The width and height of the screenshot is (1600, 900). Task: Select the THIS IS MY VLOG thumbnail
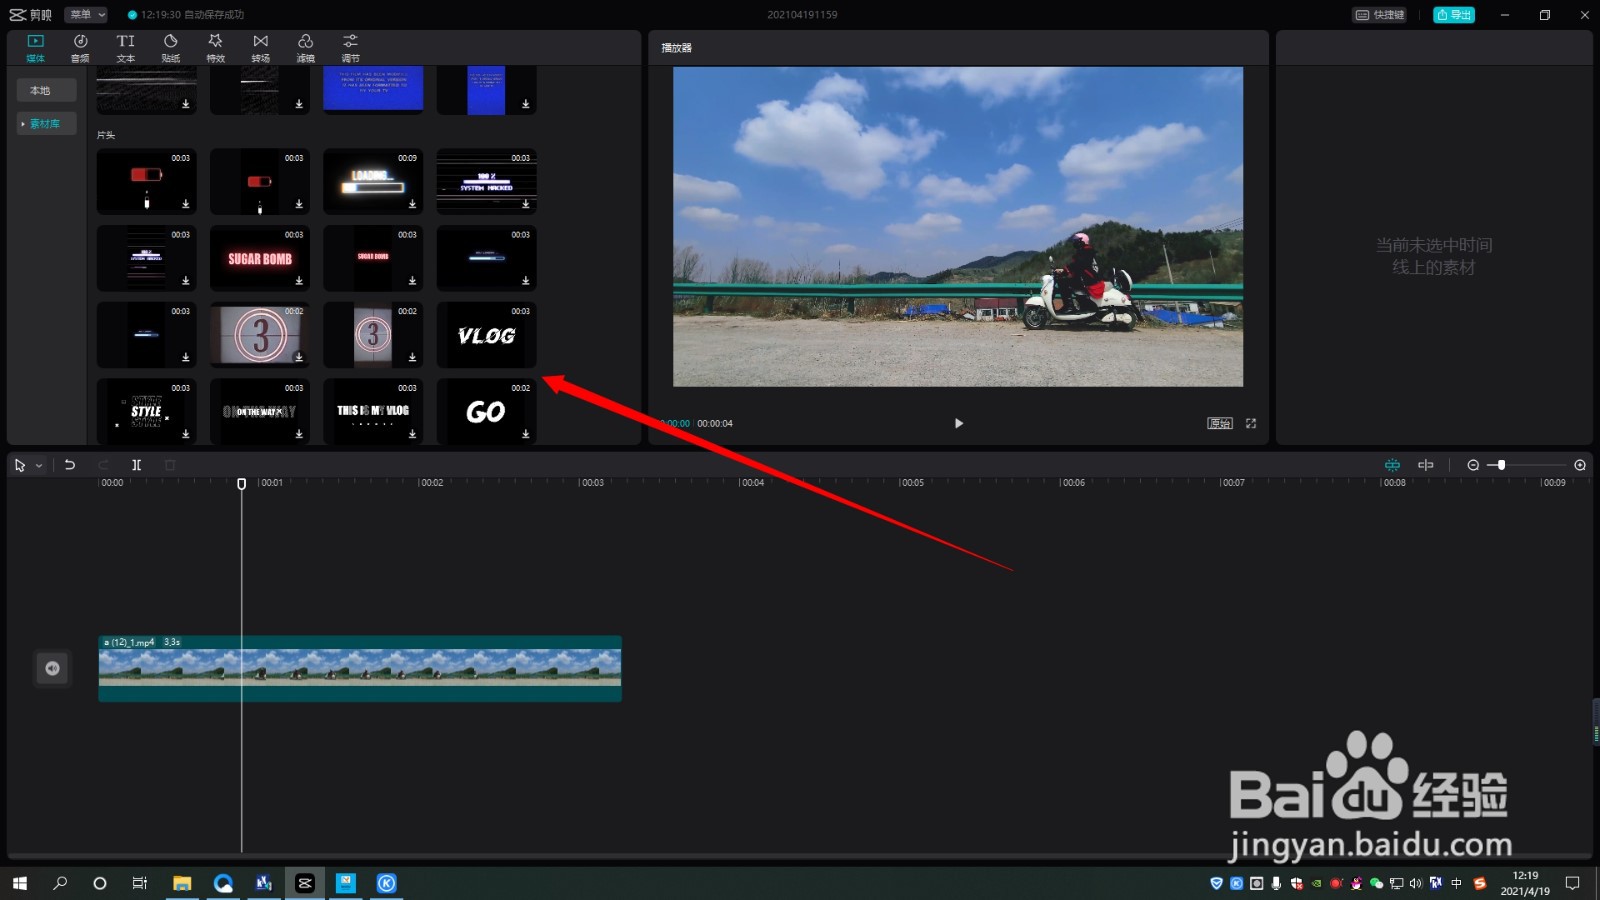[x=373, y=411]
